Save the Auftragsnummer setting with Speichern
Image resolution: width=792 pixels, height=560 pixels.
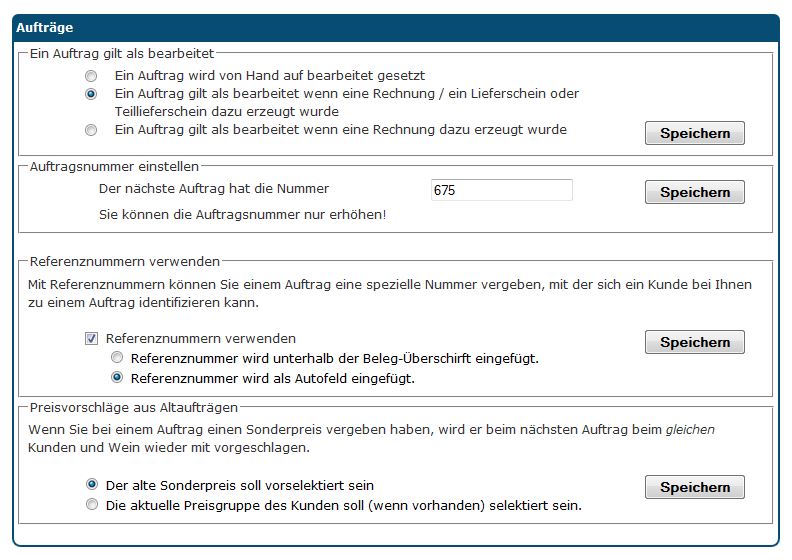click(695, 192)
